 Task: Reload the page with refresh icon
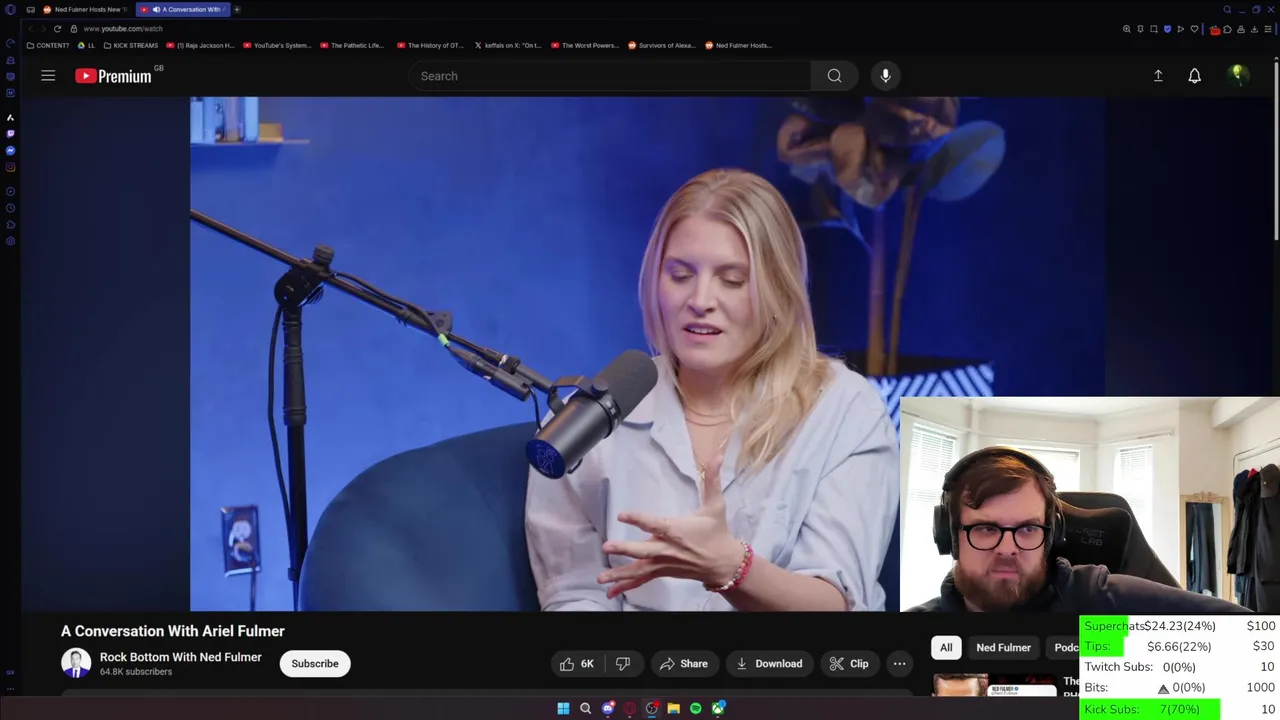pos(57,29)
